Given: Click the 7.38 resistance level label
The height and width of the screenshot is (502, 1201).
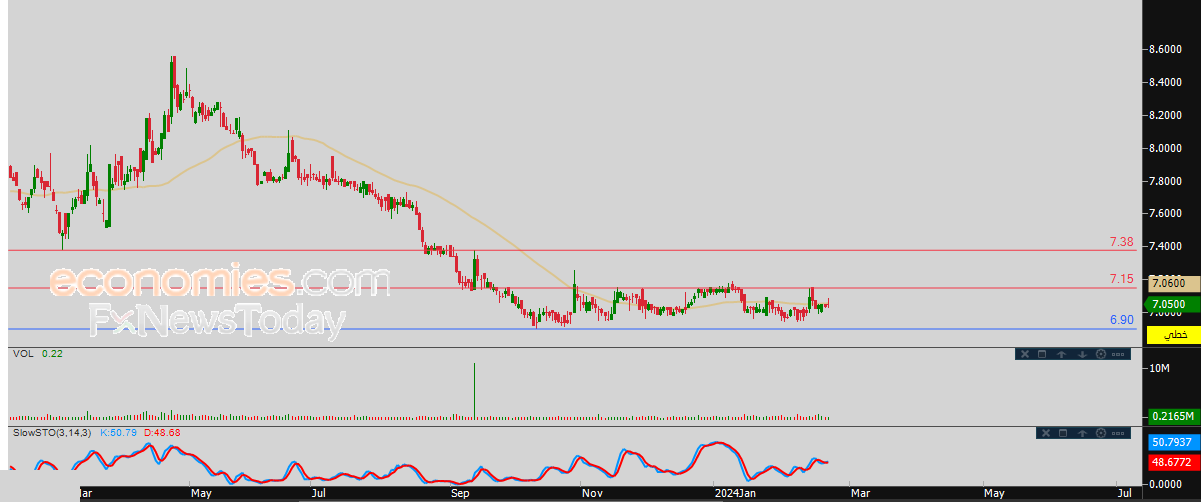Looking at the screenshot, I should tap(1122, 242).
